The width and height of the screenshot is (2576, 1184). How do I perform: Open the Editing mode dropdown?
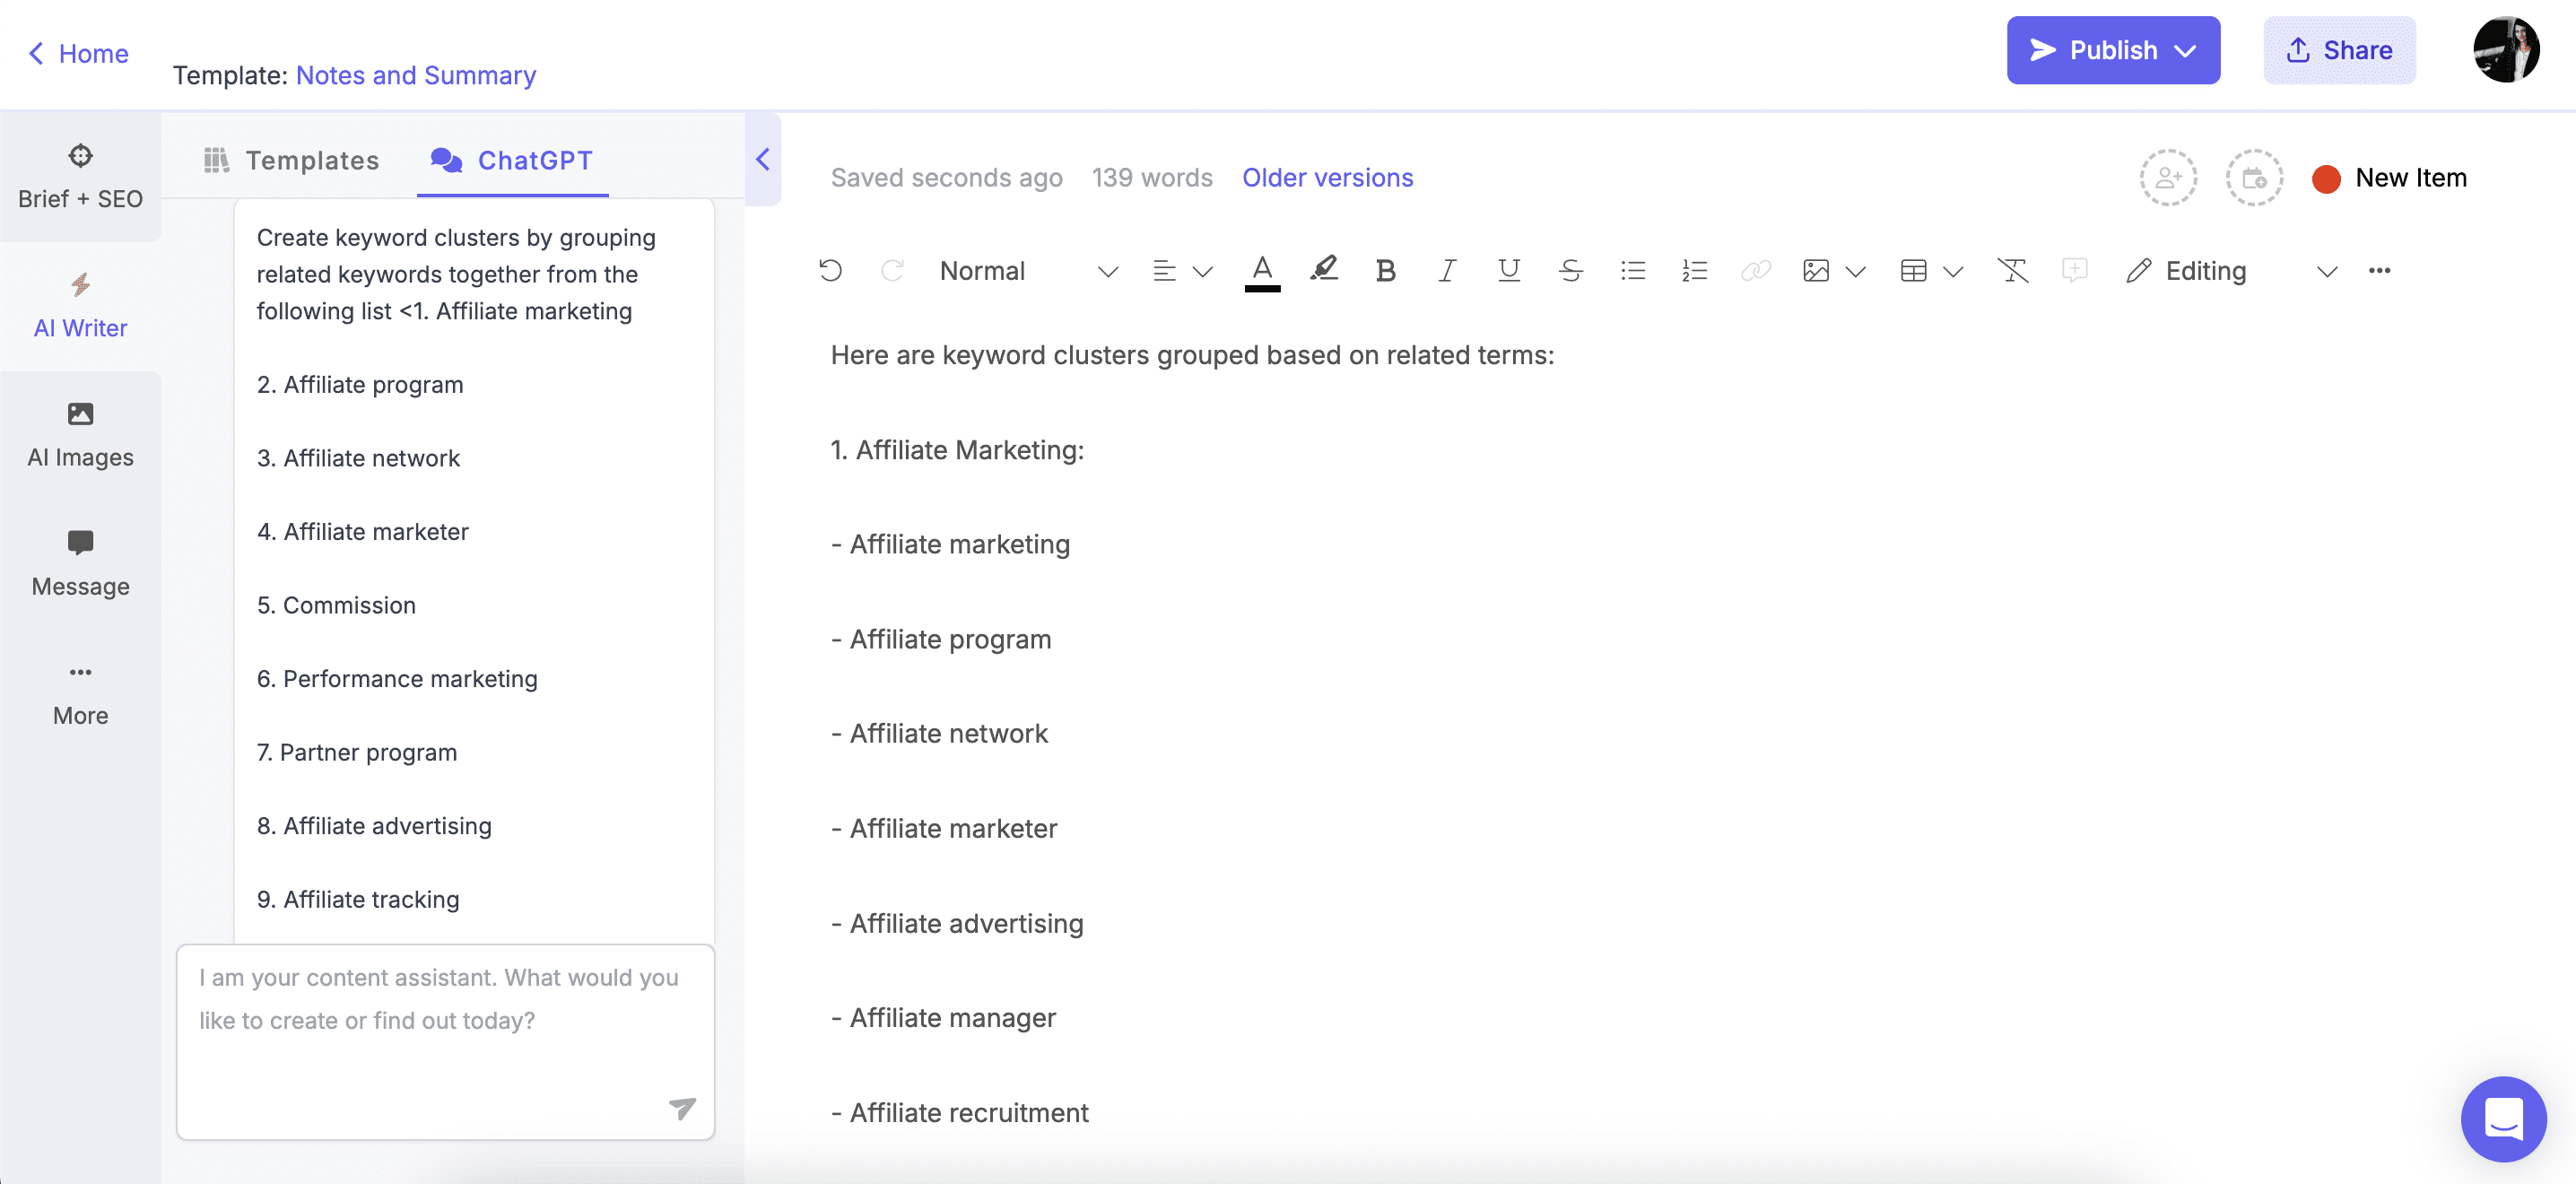[x=2231, y=271]
